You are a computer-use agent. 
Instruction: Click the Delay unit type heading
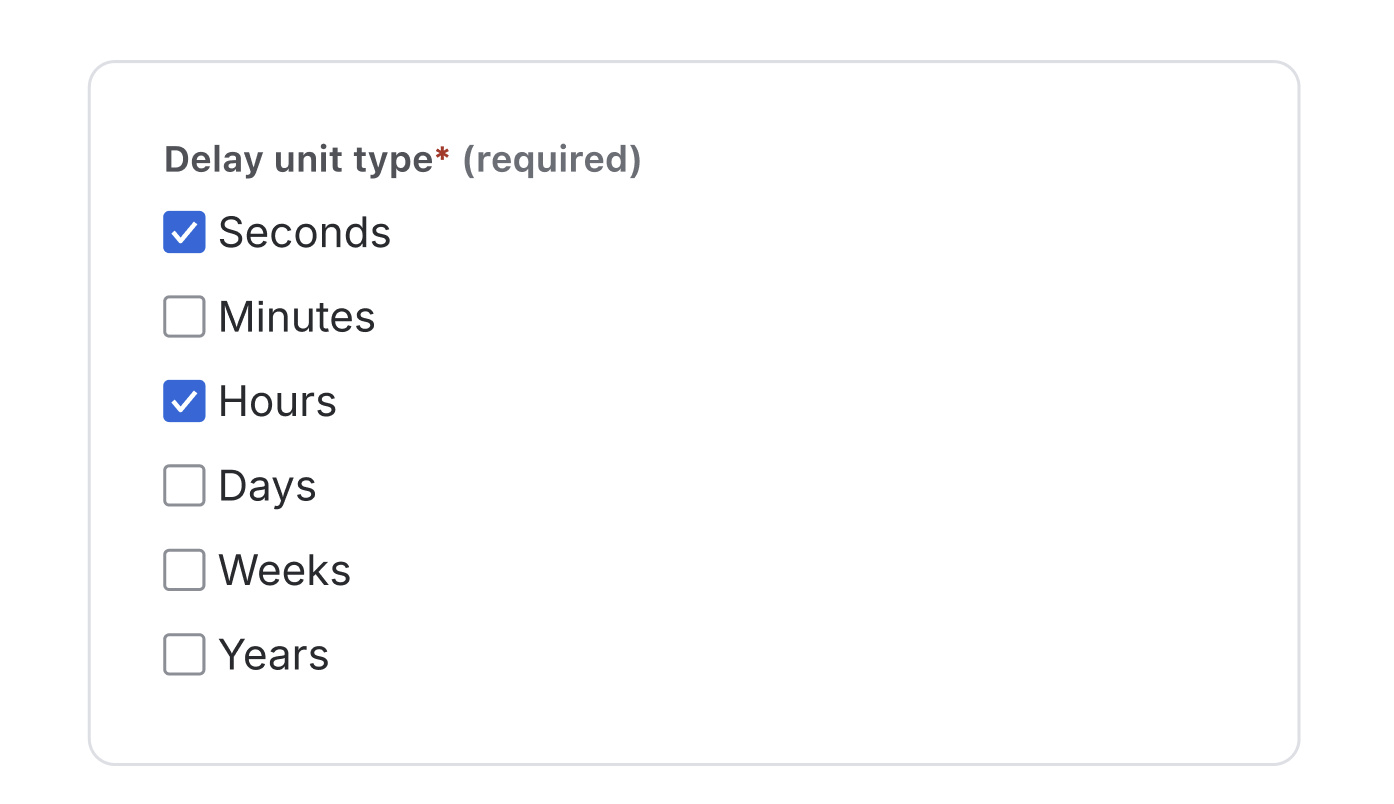pyautogui.click(x=300, y=158)
